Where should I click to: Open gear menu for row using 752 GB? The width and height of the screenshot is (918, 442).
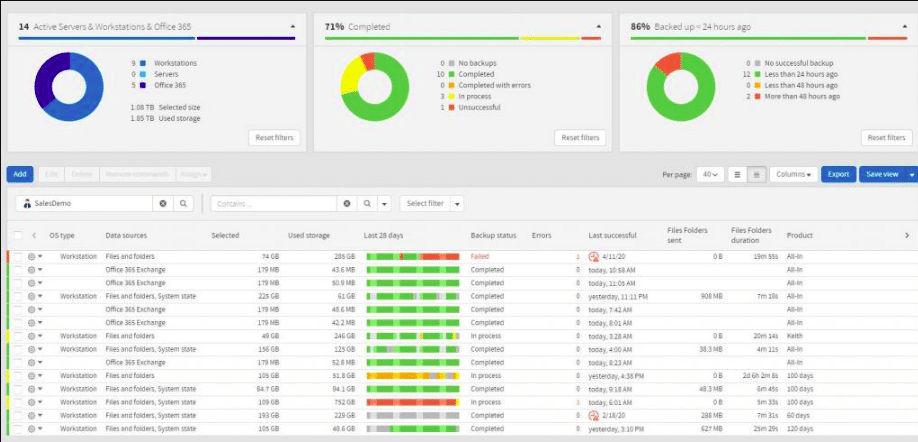tap(35, 402)
